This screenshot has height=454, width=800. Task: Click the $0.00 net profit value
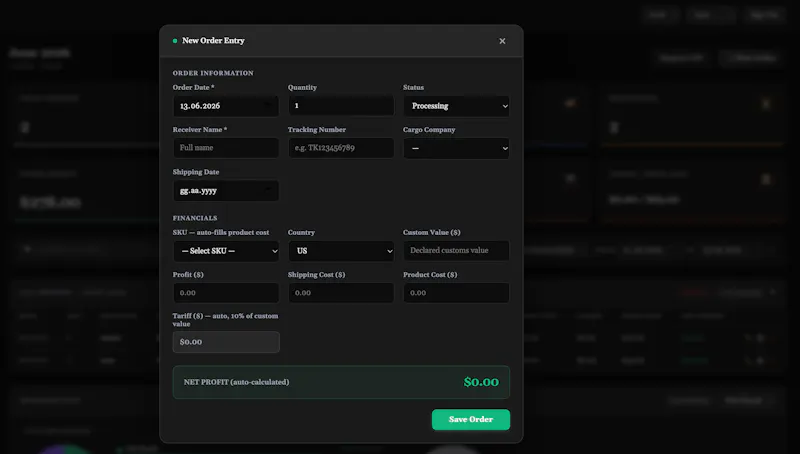(x=481, y=382)
